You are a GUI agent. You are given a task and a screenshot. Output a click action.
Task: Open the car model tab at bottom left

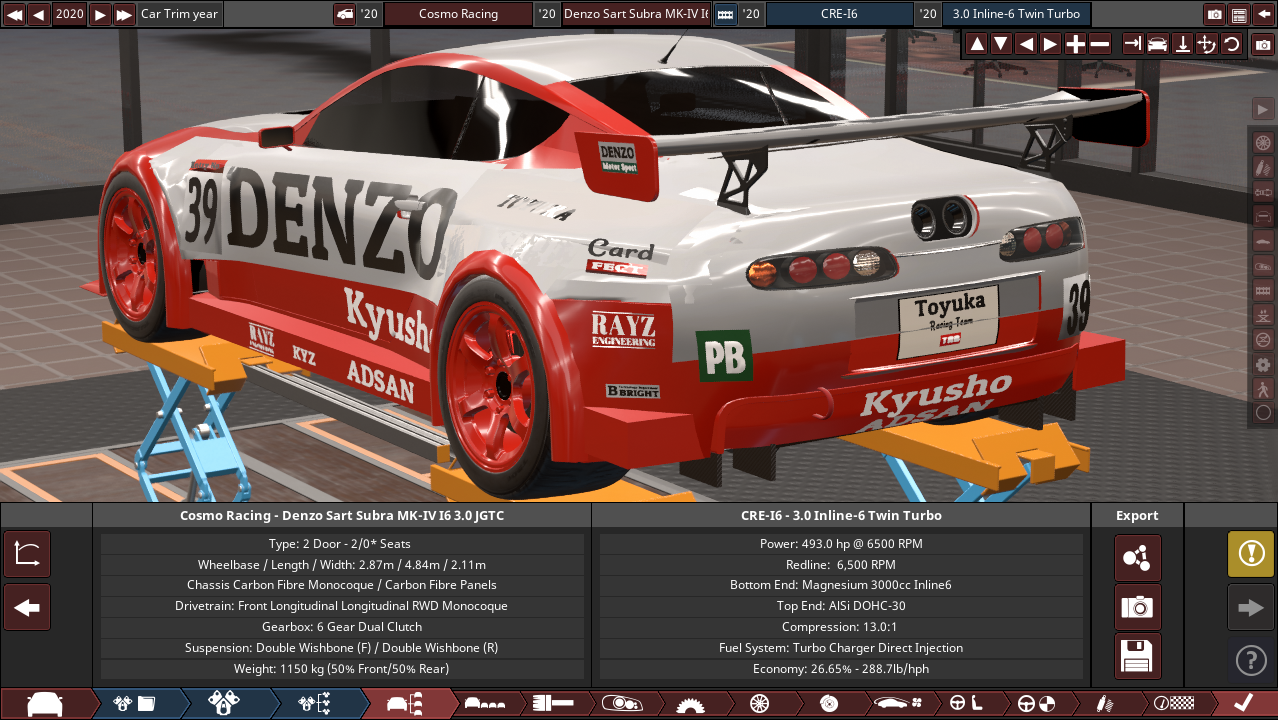[45, 704]
